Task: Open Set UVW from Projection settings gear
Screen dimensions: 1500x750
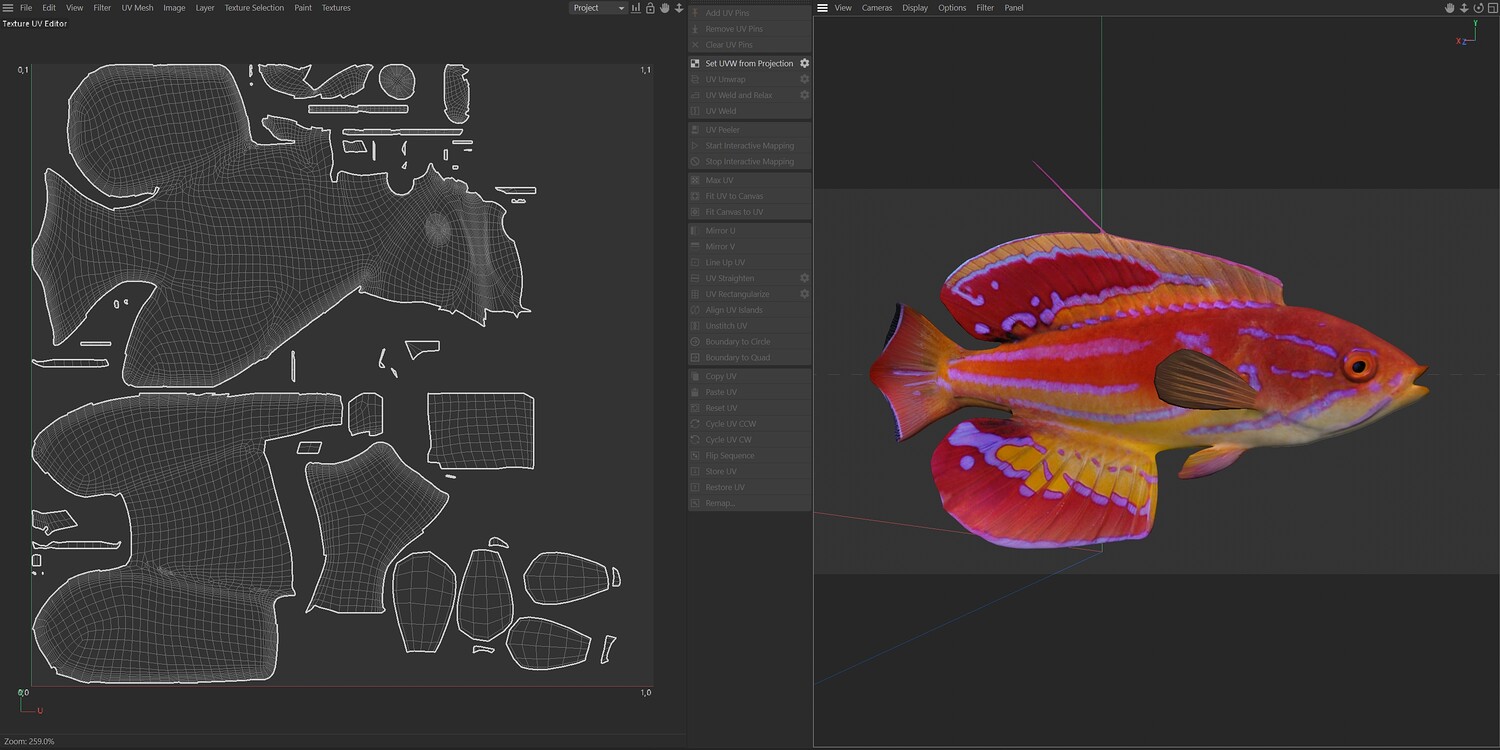Action: [x=804, y=63]
